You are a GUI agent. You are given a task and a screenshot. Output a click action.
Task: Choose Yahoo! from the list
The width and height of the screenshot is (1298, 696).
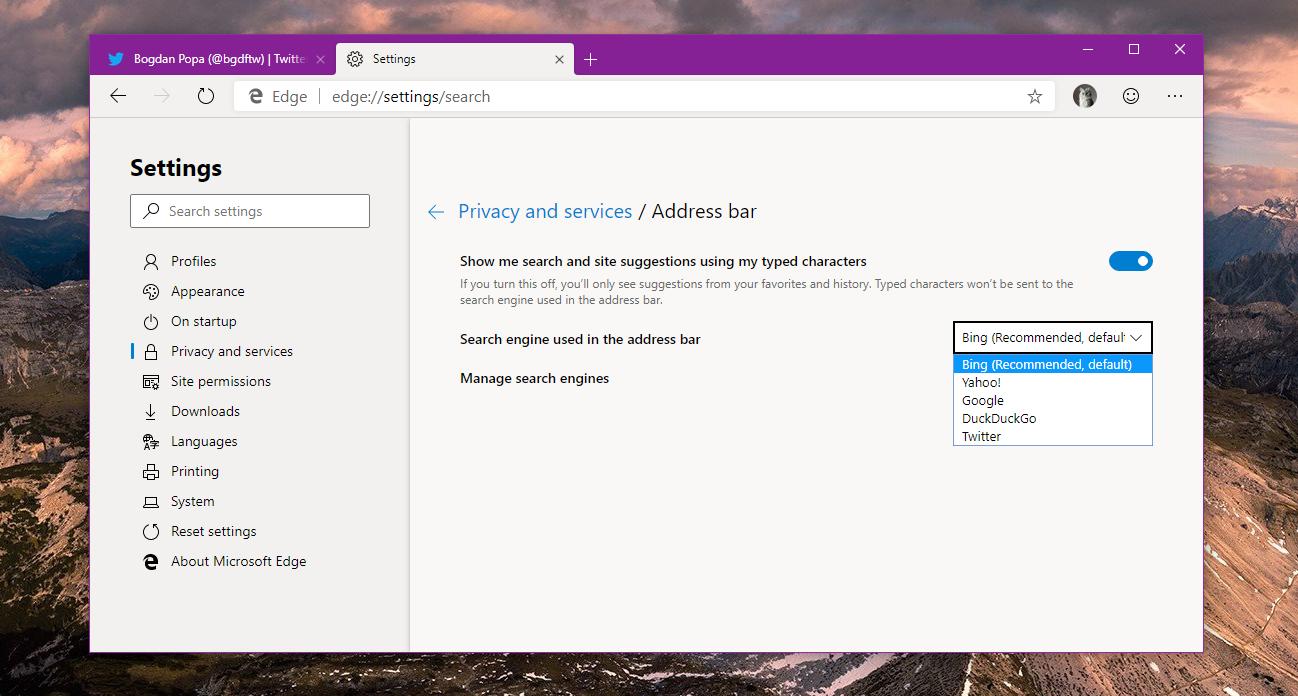tap(1053, 382)
